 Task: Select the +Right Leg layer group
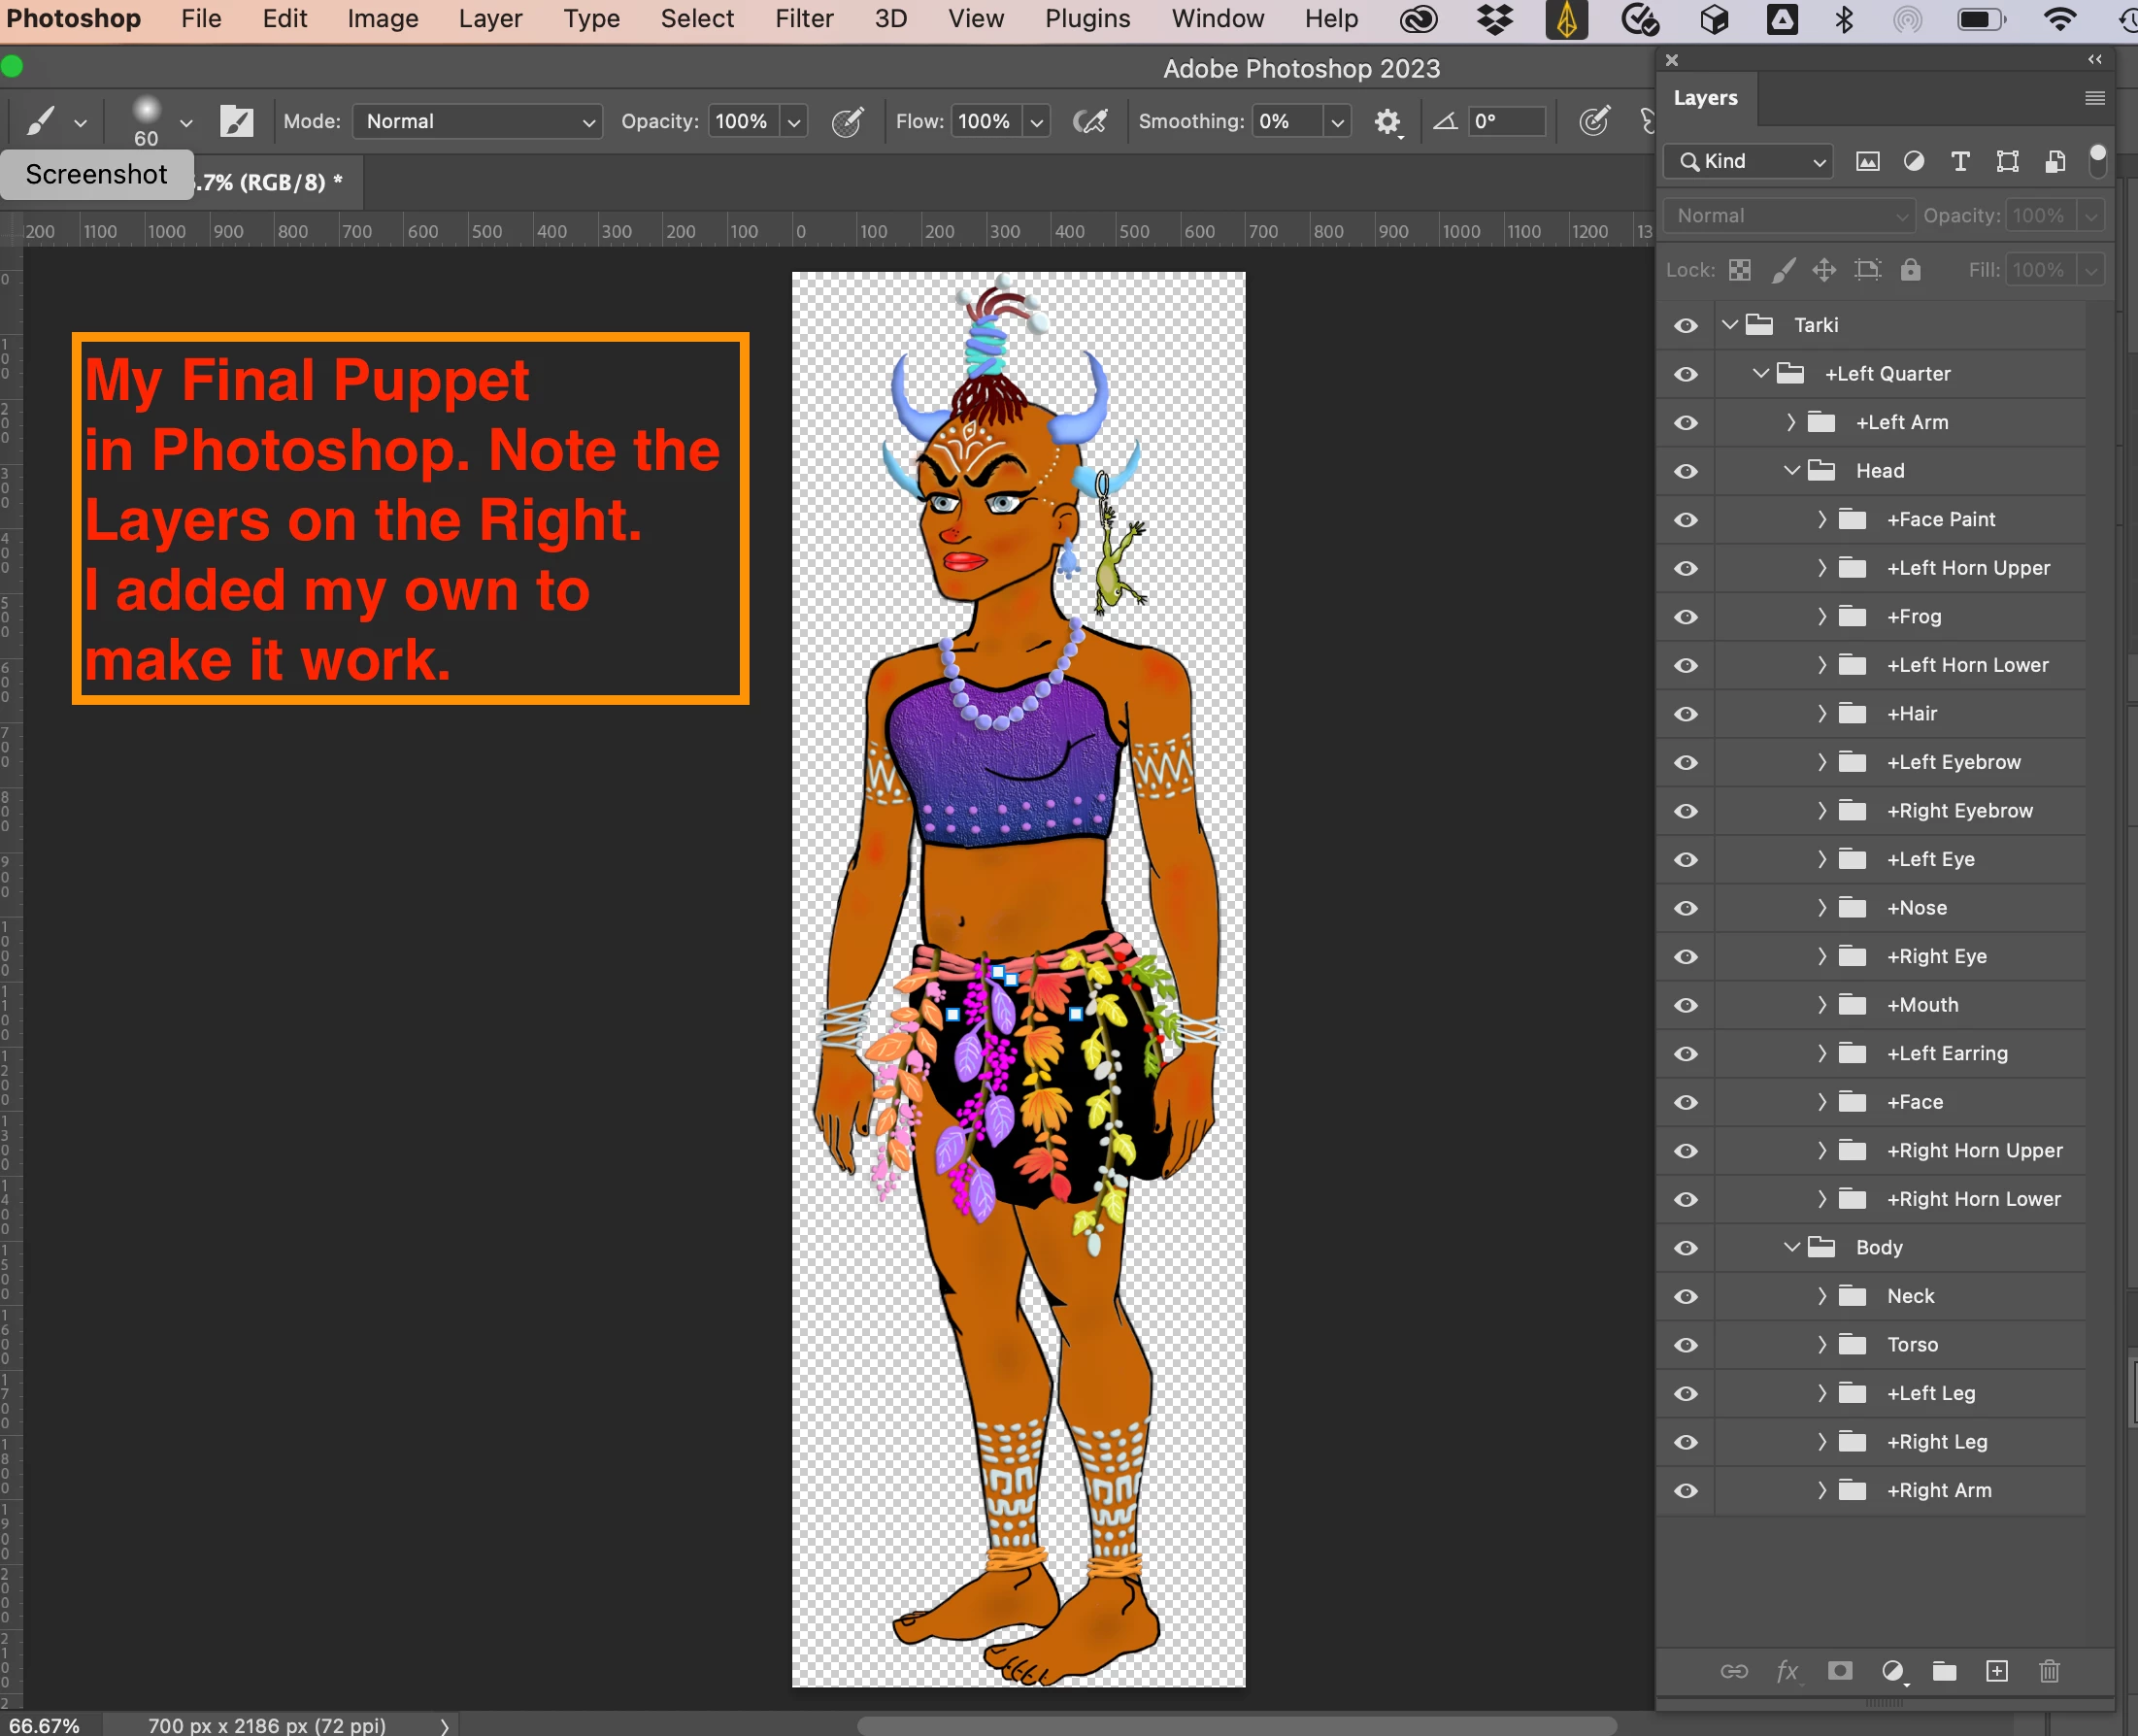click(1936, 1442)
